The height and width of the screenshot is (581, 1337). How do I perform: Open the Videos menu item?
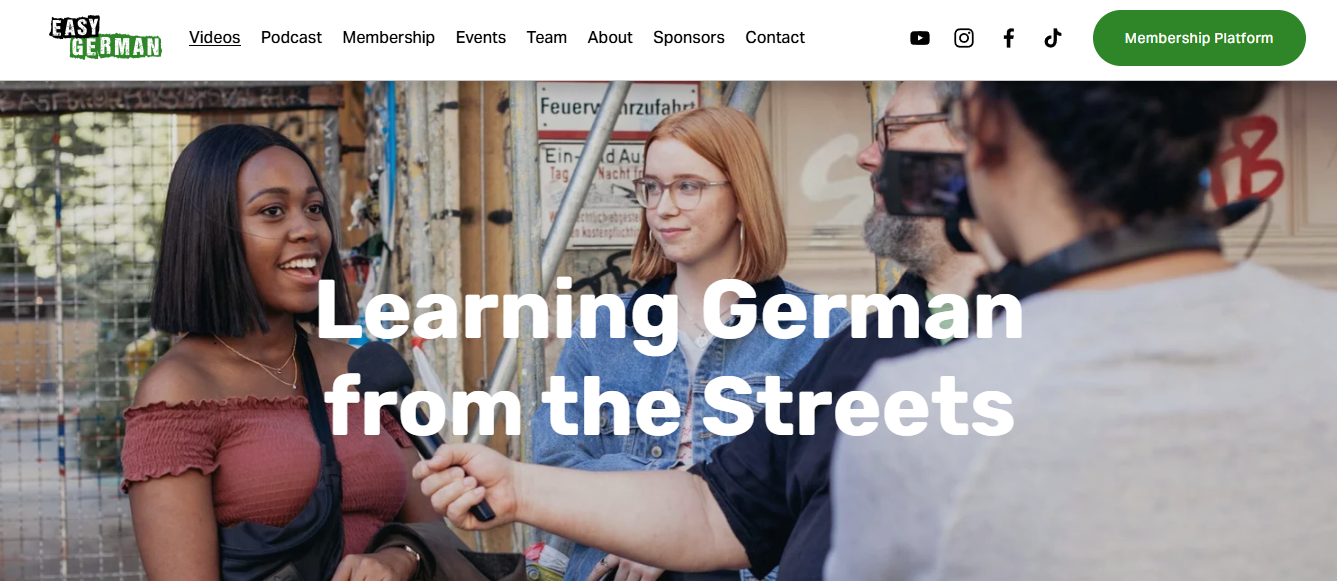215,37
